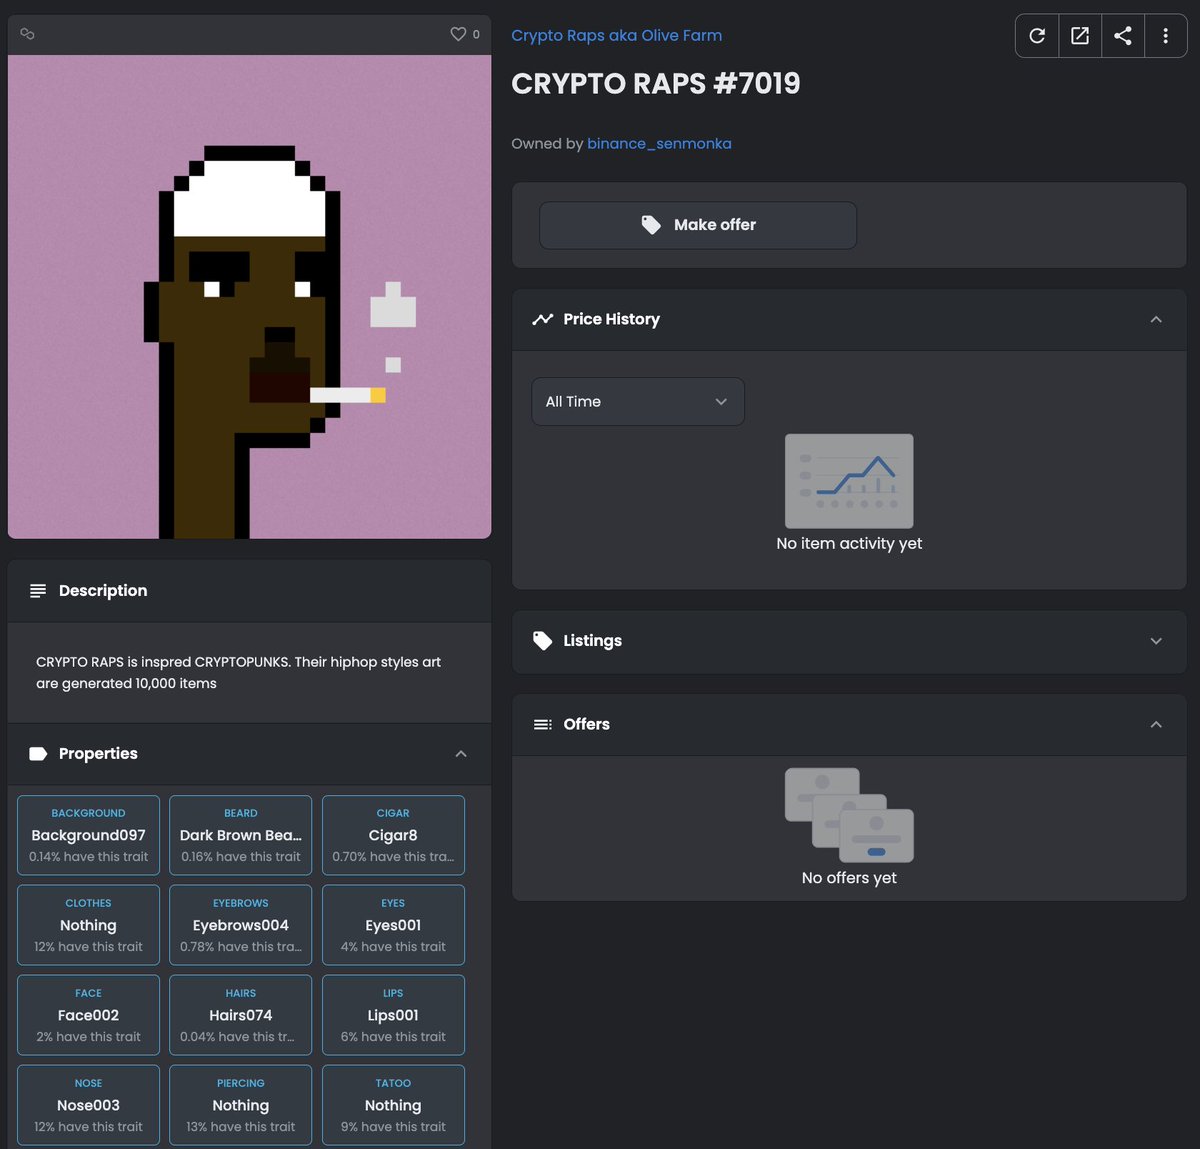Click the Properties label icon
Viewport: 1200px width, 1149px height.
coord(38,754)
